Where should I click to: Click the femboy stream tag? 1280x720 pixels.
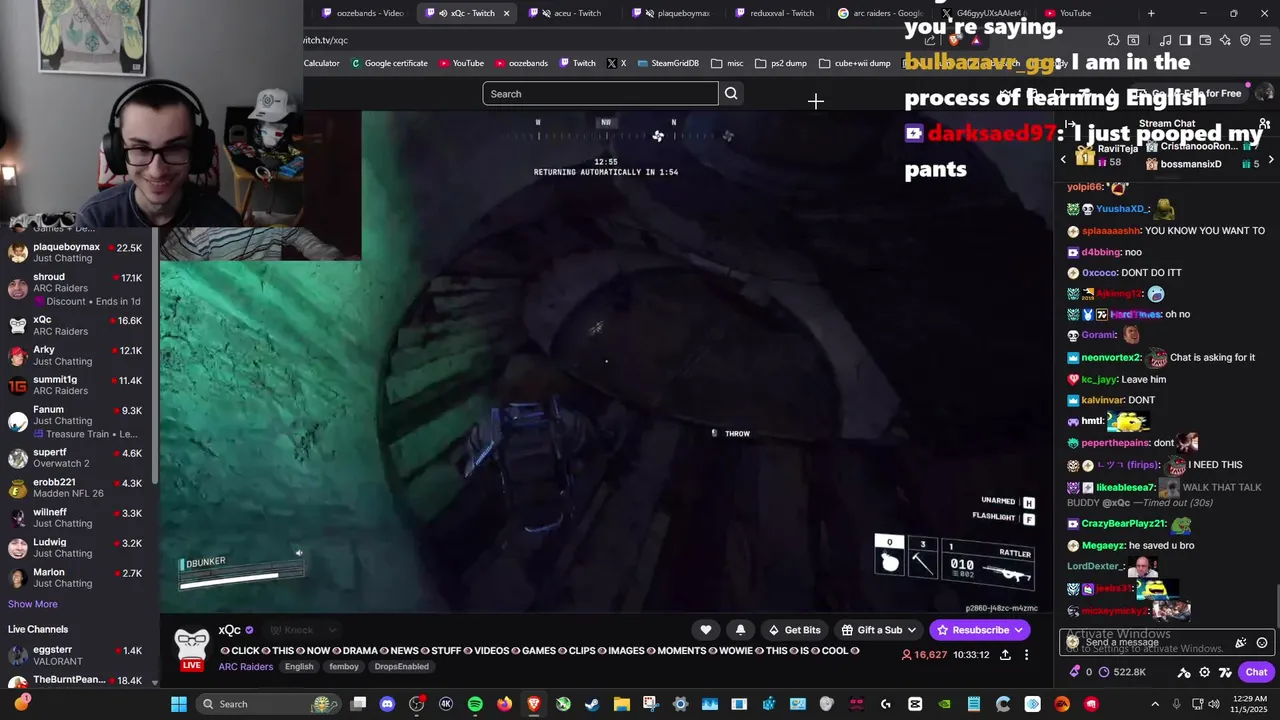tap(344, 667)
